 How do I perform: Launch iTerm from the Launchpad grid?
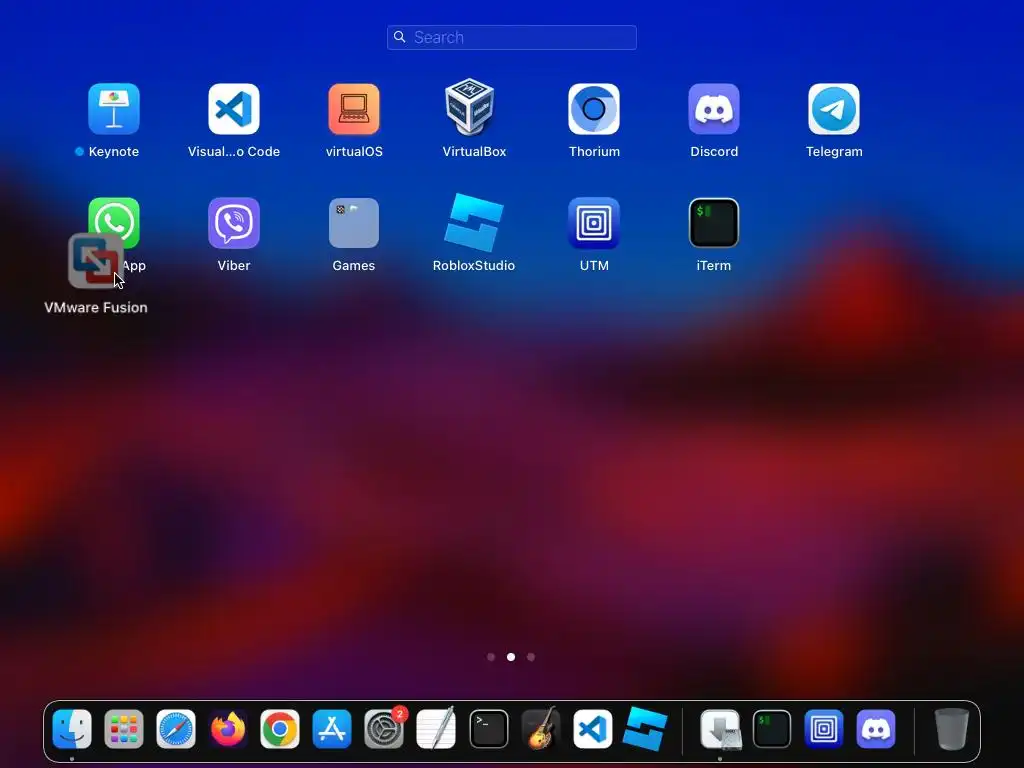[714, 223]
